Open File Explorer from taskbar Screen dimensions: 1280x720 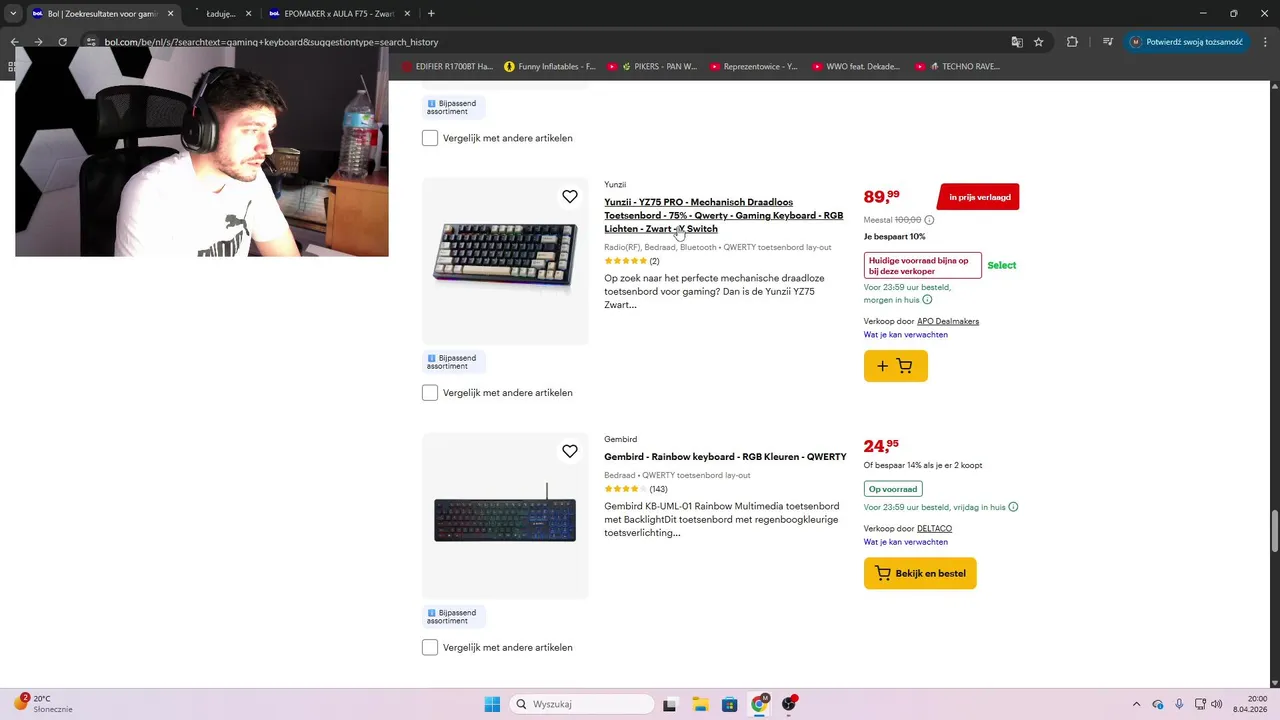click(700, 704)
